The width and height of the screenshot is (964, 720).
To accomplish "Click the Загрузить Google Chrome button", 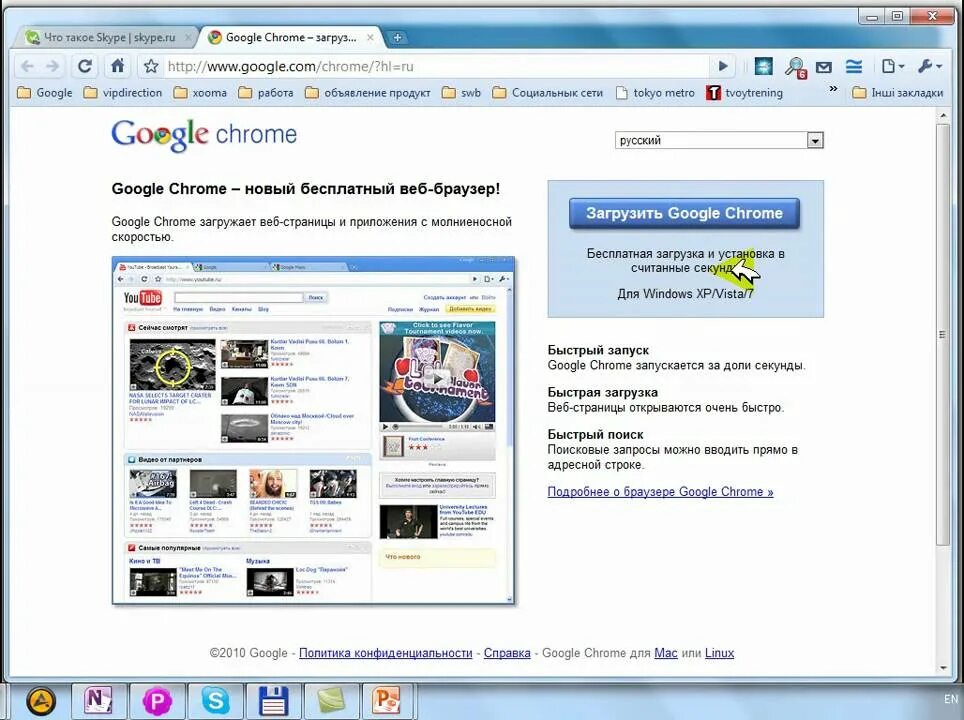I will coord(684,213).
